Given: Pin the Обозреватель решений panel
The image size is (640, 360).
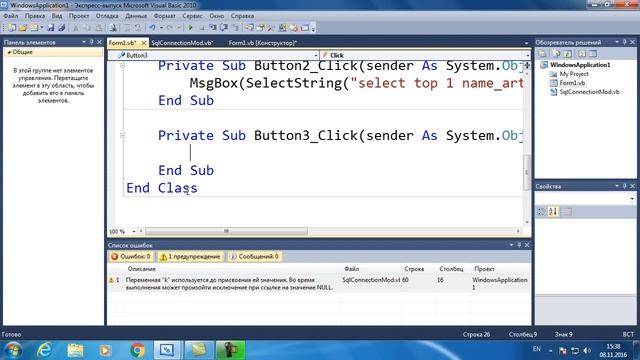Looking at the screenshot, I should (x=624, y=42).
